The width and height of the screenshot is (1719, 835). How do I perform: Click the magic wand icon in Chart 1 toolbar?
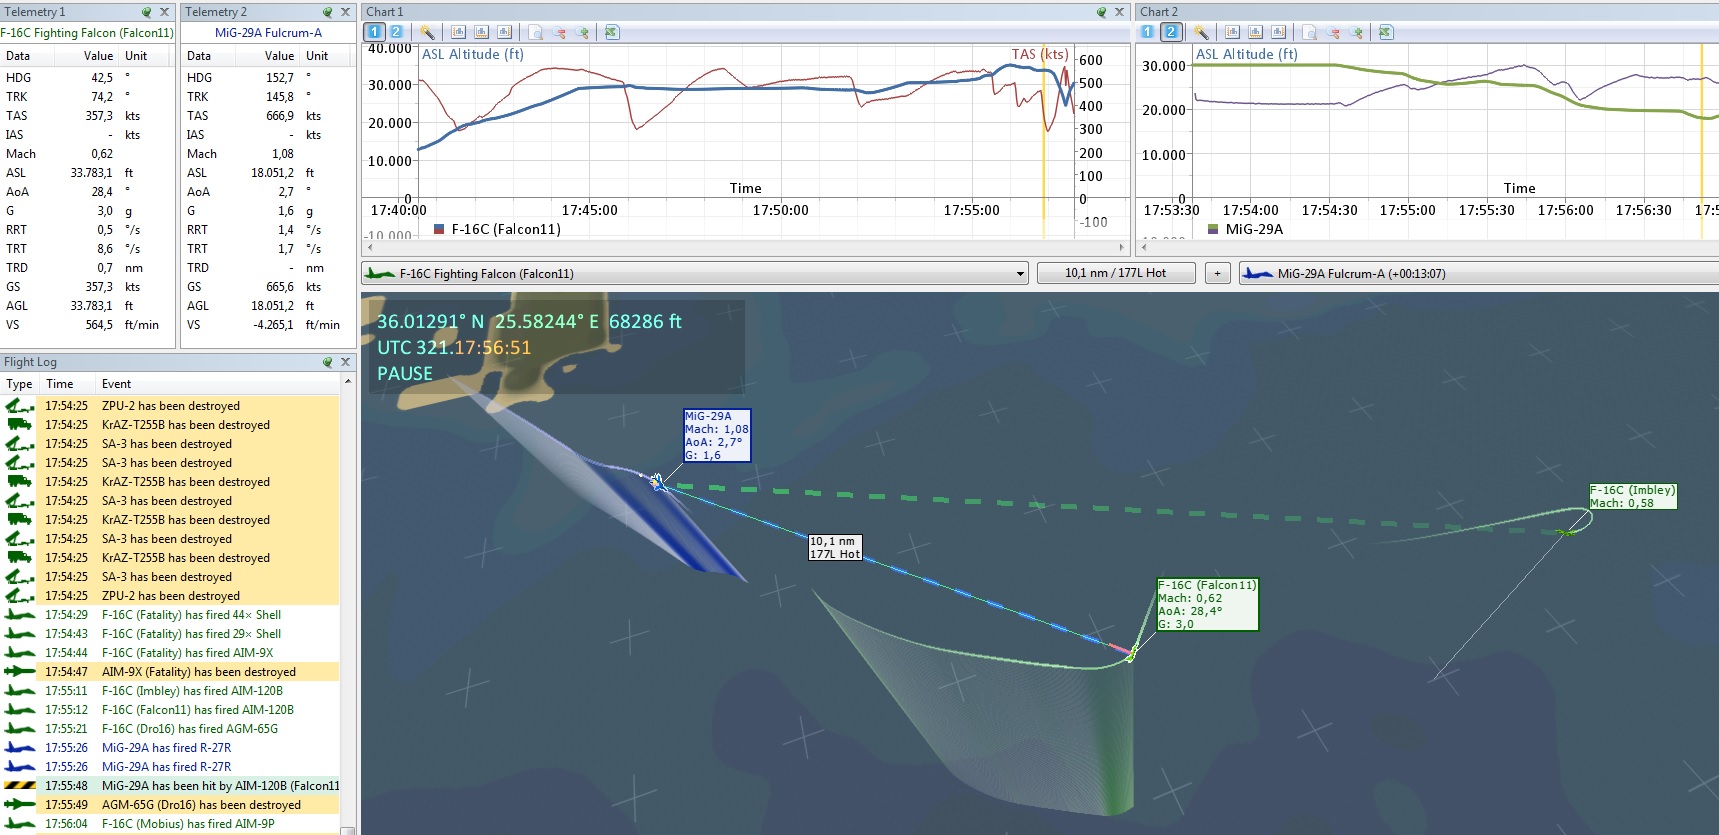427,32
